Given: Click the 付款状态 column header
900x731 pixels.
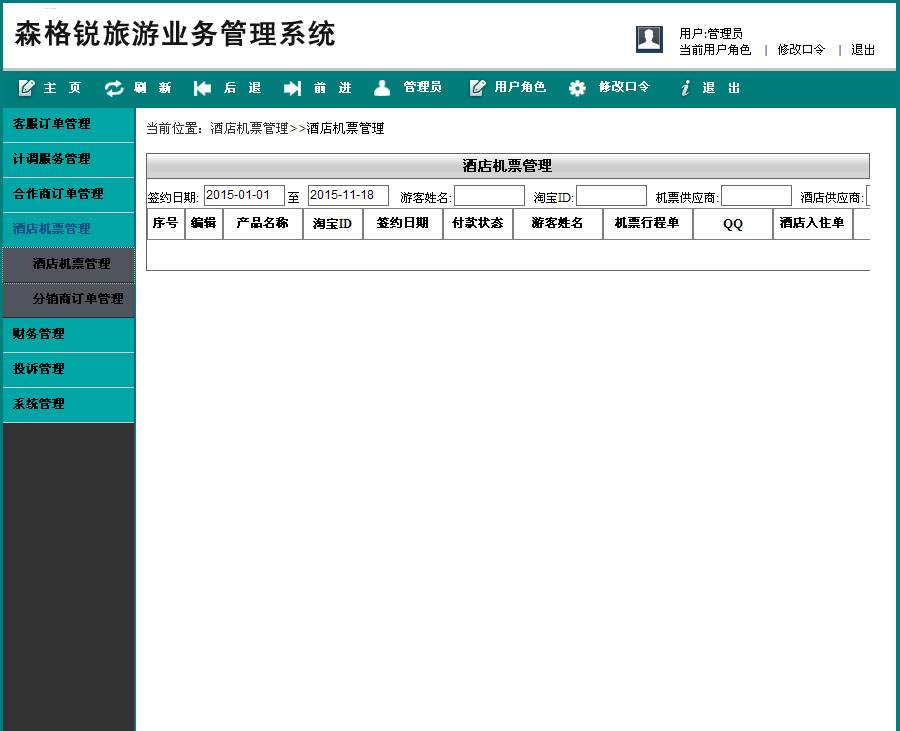Looking at the screenshot, I should click(478, 224).
